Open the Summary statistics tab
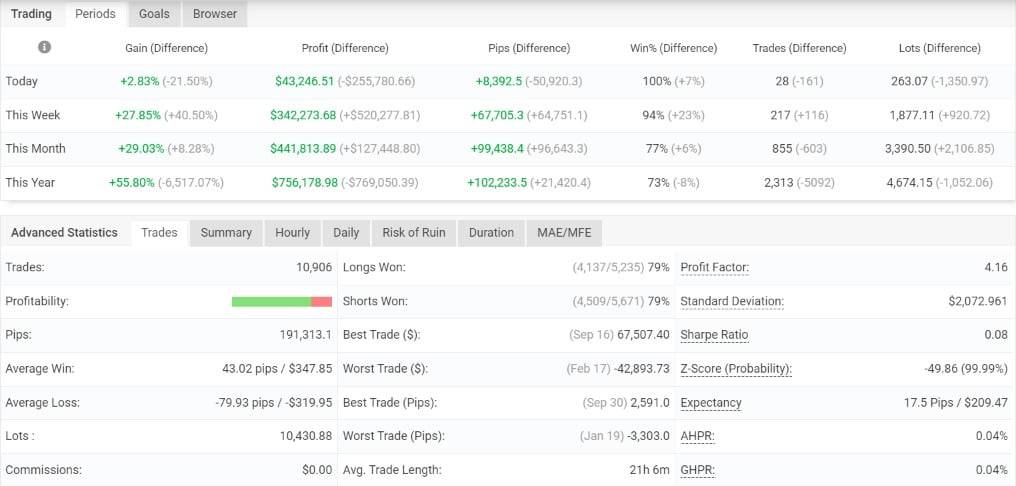The image size is (1016, 486). tap(226, 232)
